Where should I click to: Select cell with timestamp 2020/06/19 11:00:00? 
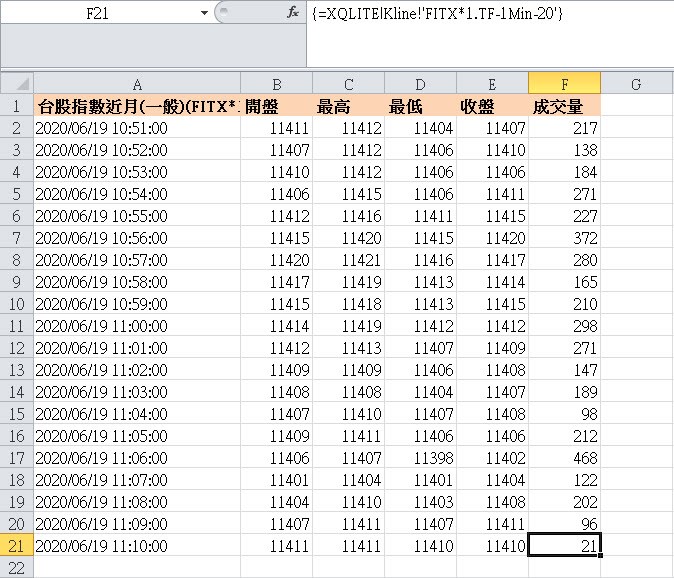[136, 326]
